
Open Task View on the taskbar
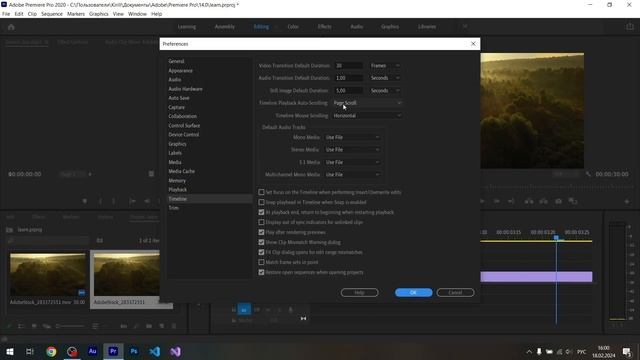pos(30,351)
